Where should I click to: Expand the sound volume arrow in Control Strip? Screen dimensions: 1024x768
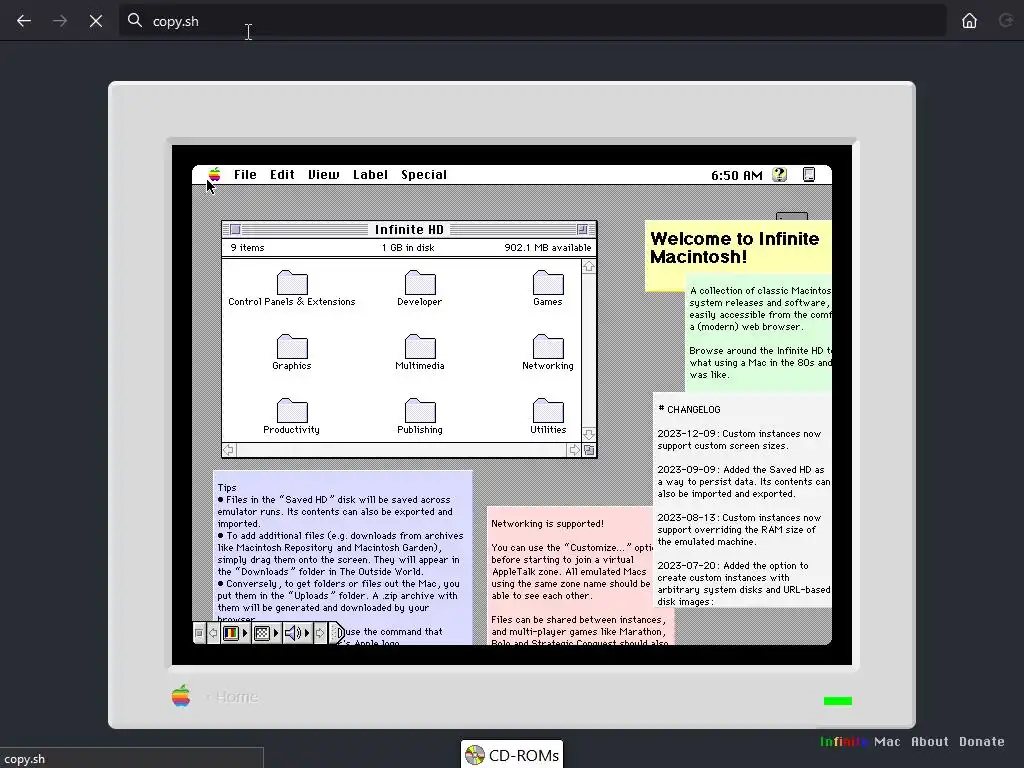pyautogui.click(x=307, y=633)
